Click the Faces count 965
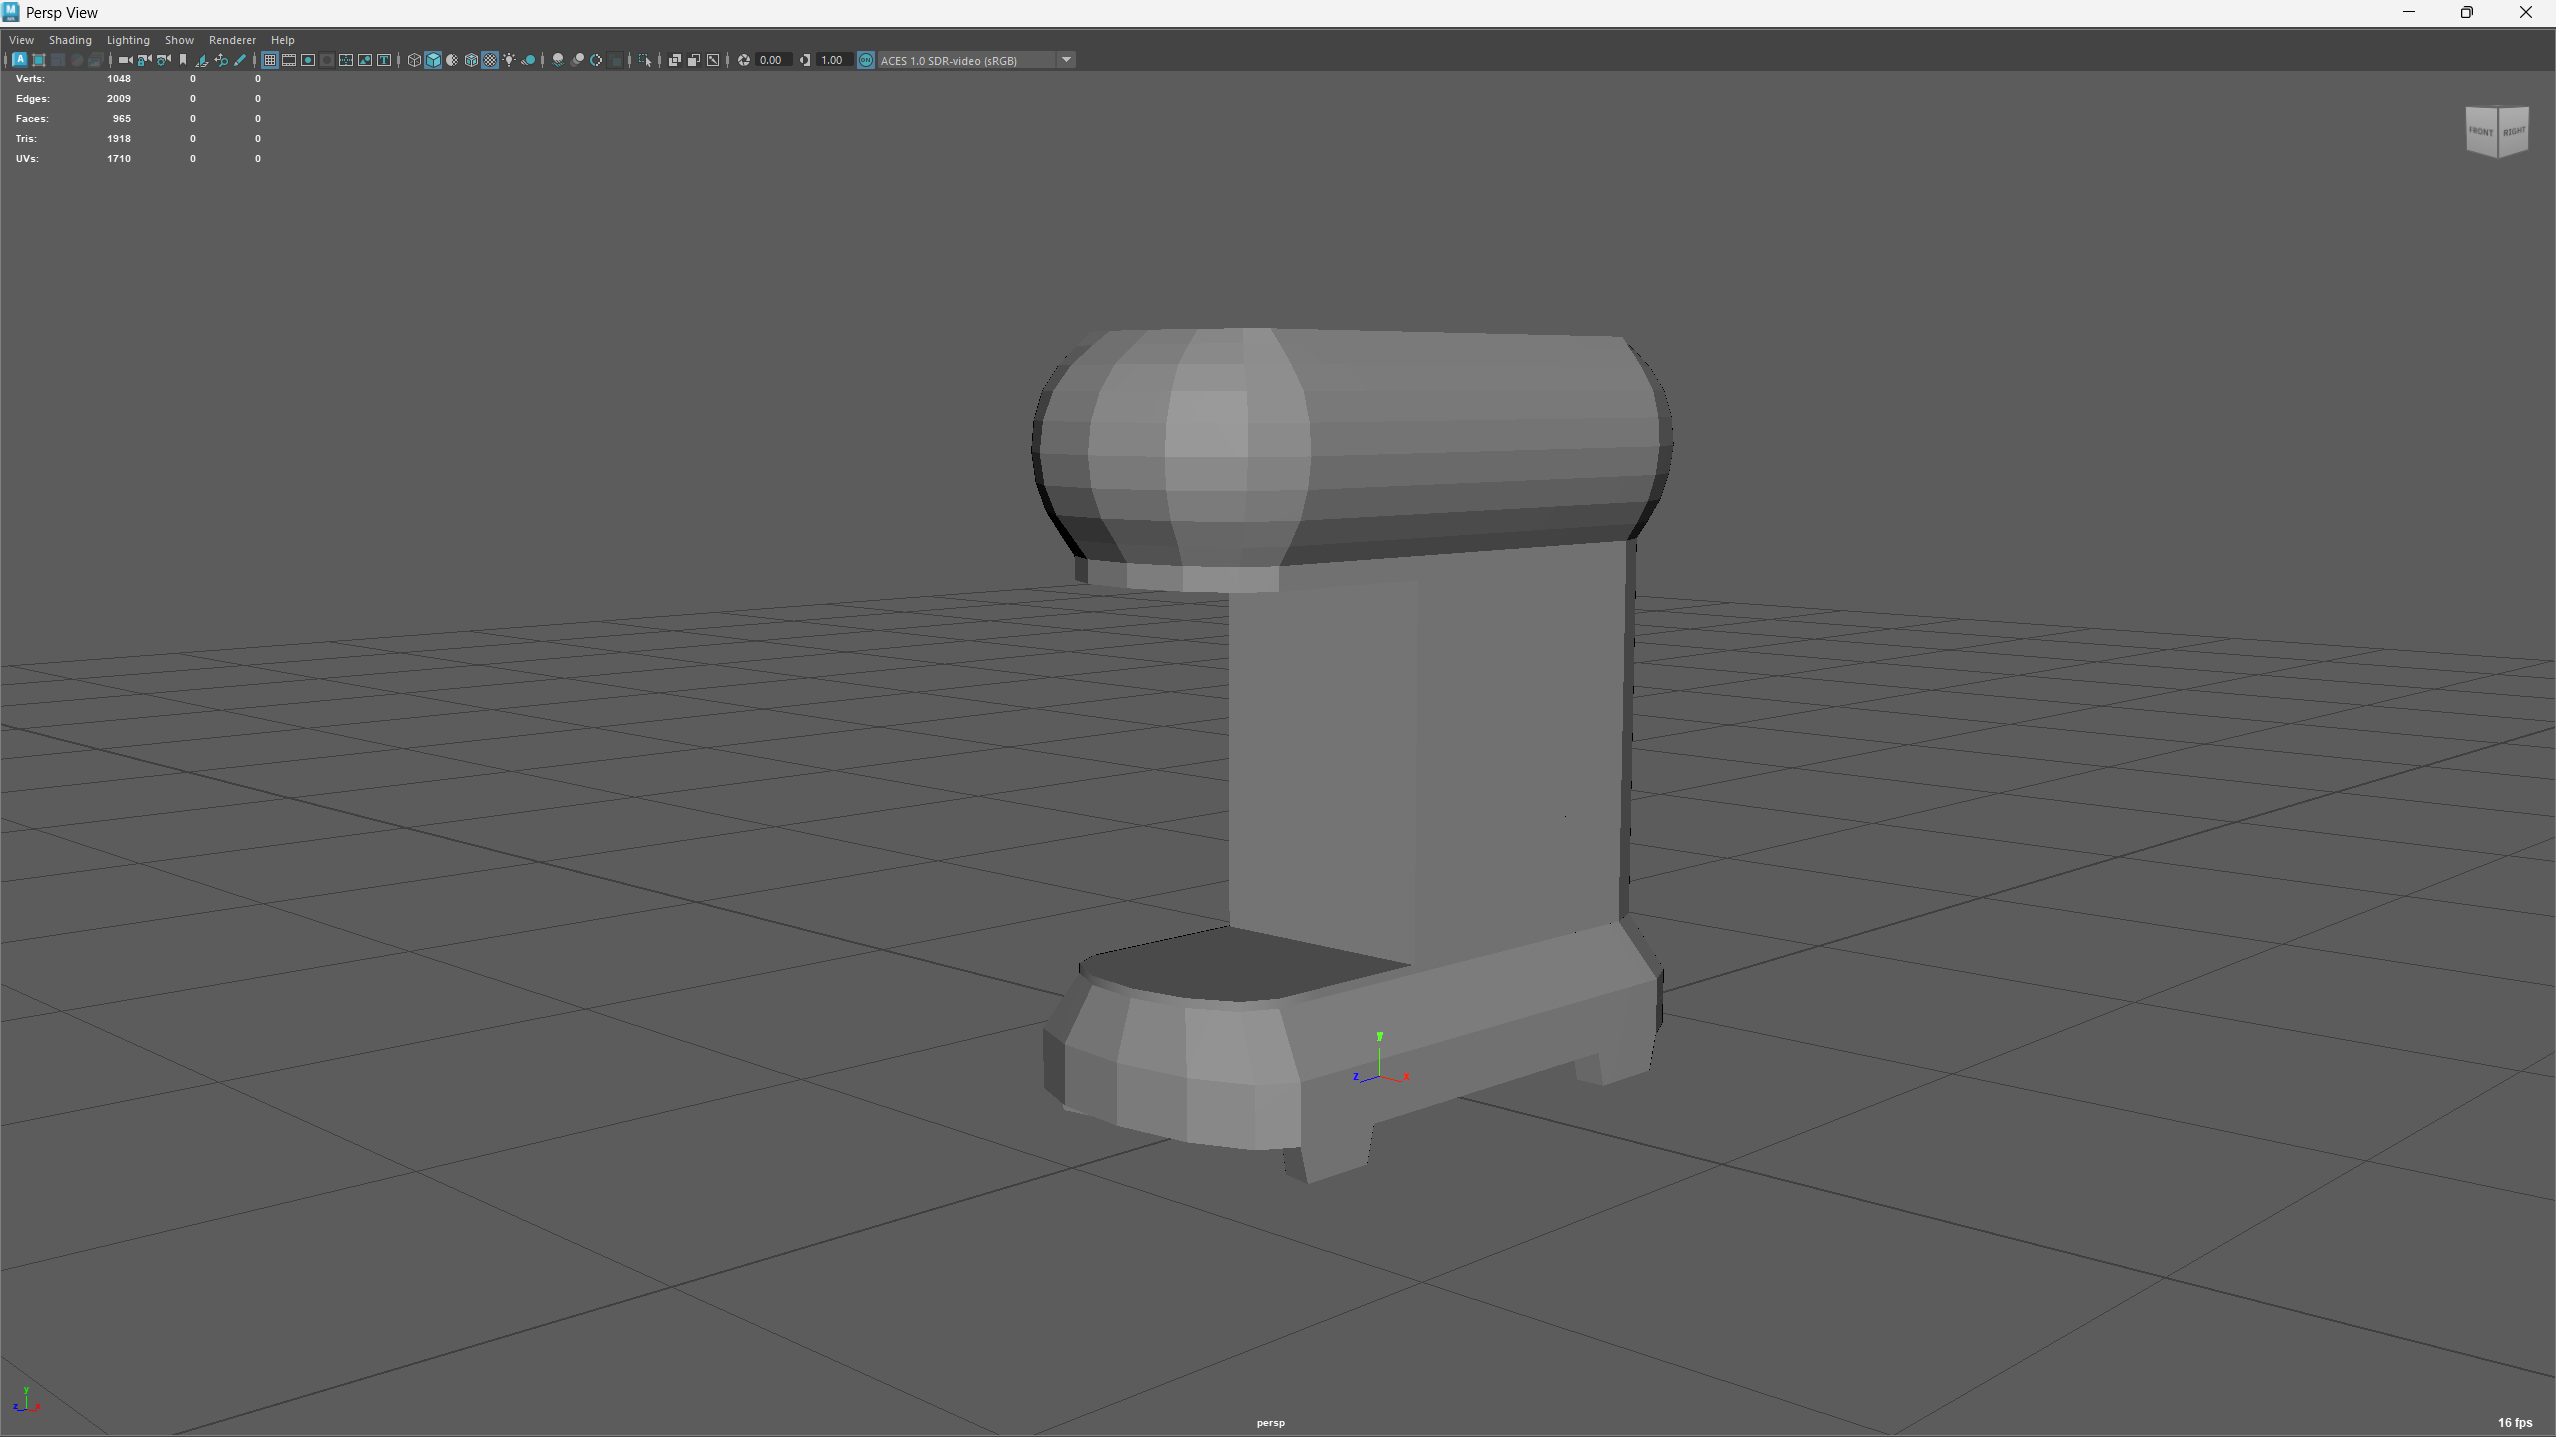This screenshot has width=2556, height=1437. pos(122,118)
